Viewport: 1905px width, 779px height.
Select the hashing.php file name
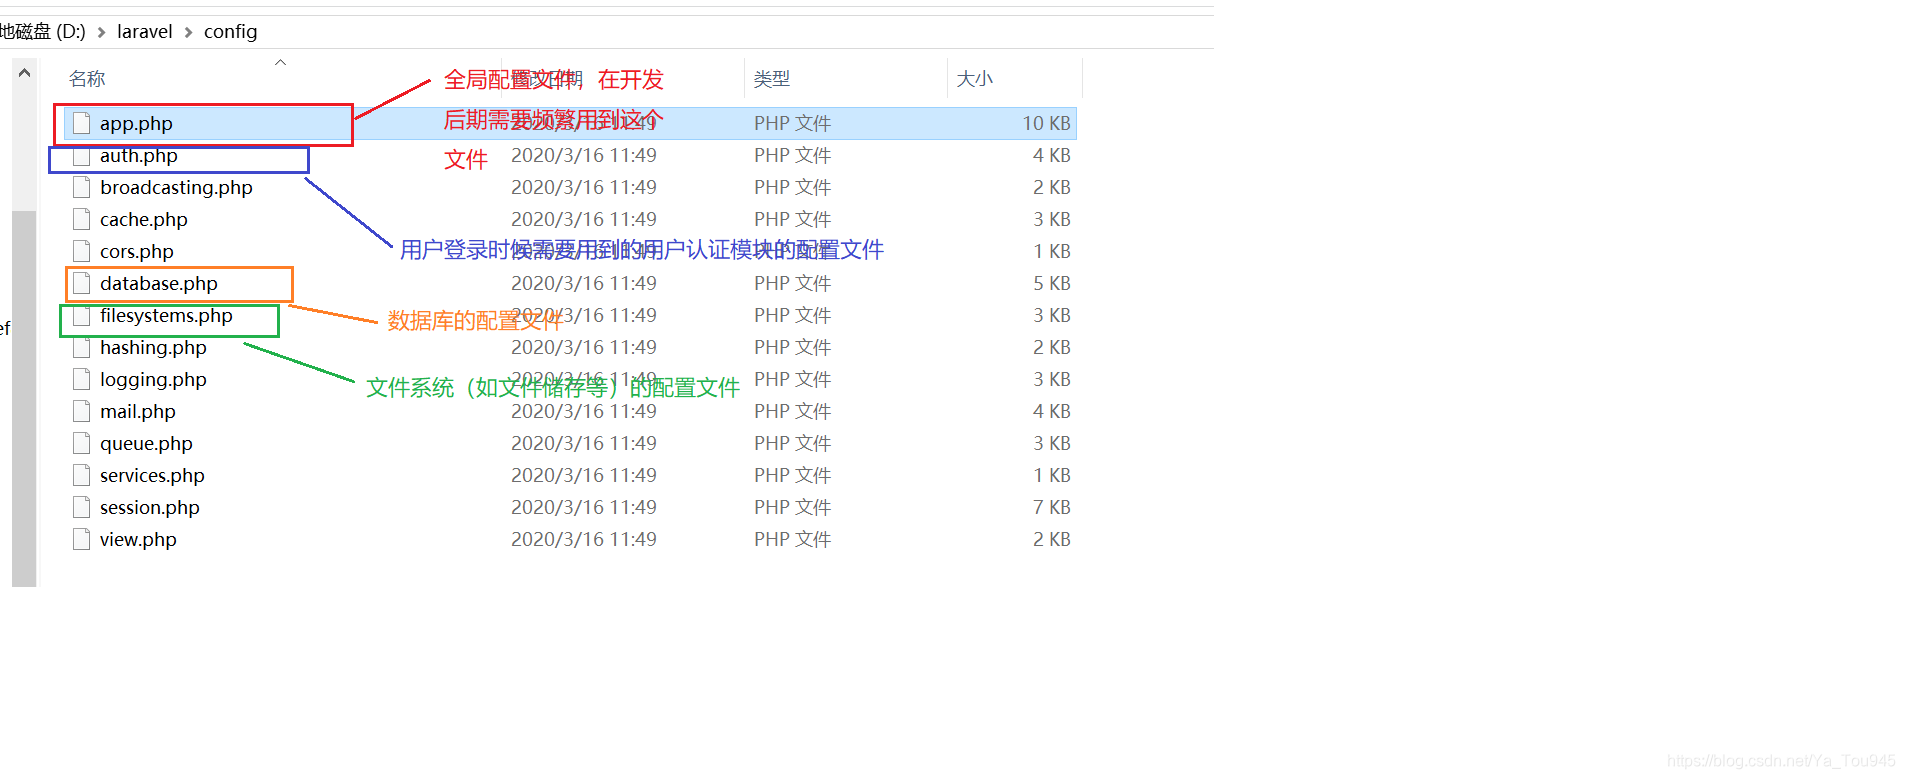tap(153, 347)
